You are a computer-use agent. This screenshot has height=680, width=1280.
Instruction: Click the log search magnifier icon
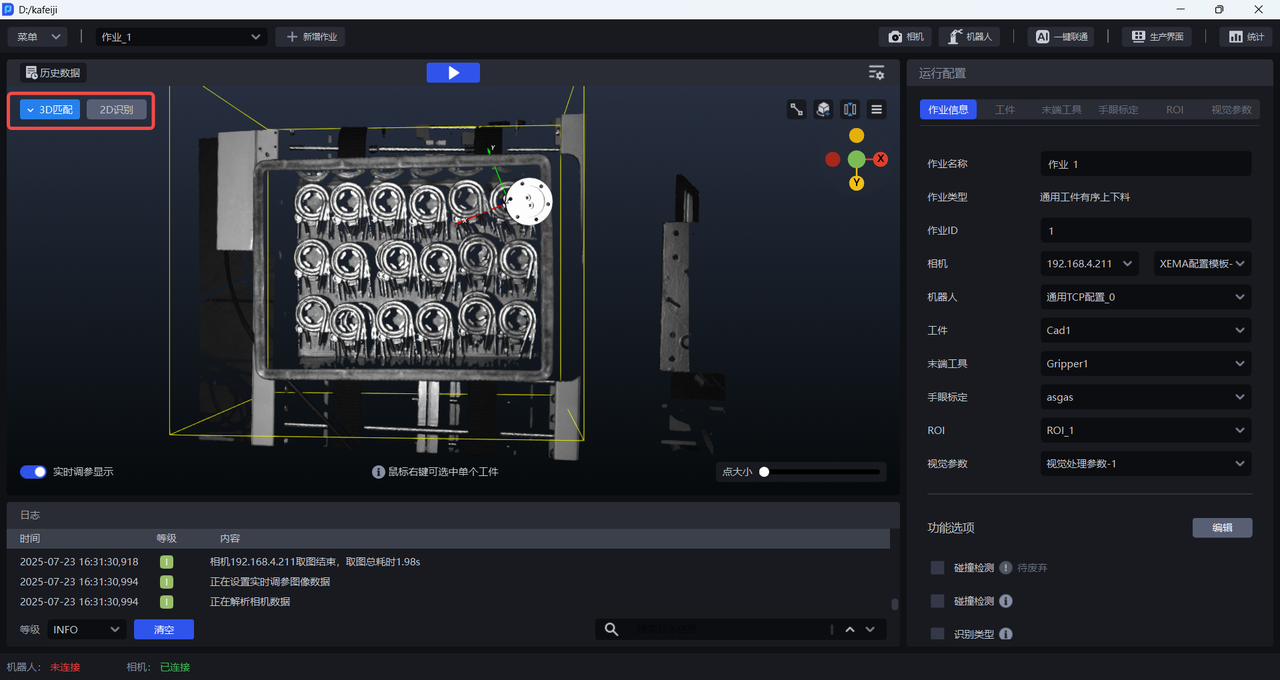(x=611, y=629)
